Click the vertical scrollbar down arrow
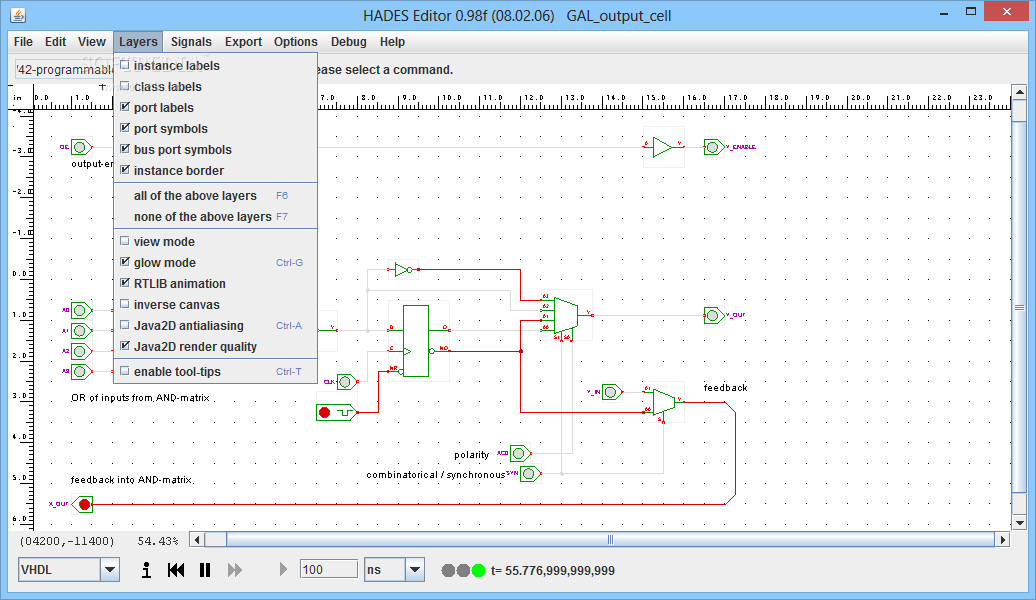The height and width of the screenshot is (600, 1036). 1019,522
